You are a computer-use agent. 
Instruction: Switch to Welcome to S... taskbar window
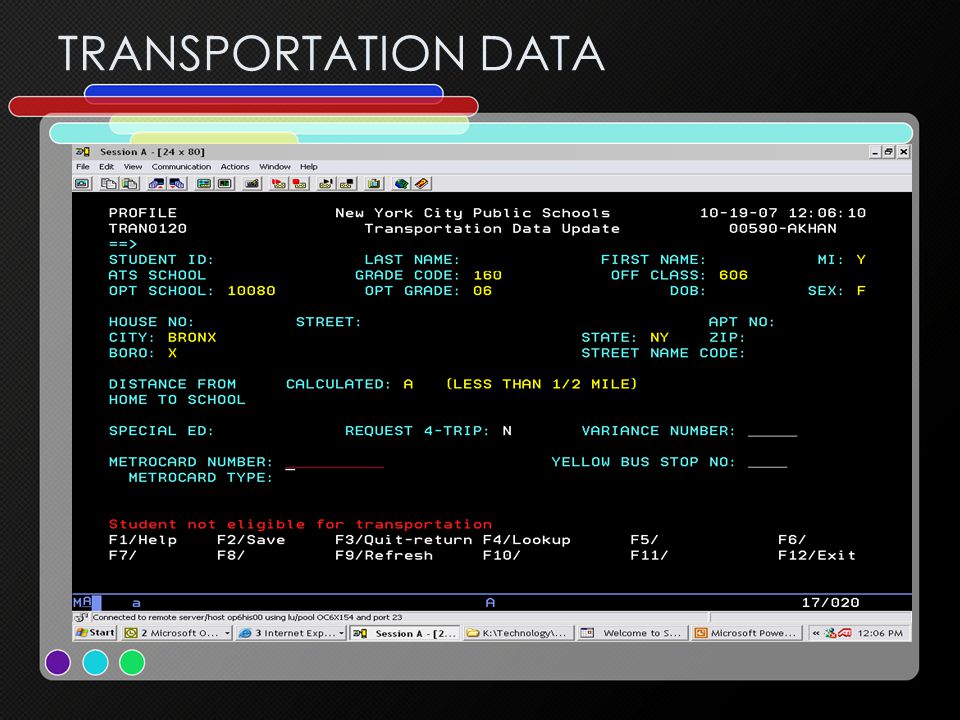click(x=634, y=633)
